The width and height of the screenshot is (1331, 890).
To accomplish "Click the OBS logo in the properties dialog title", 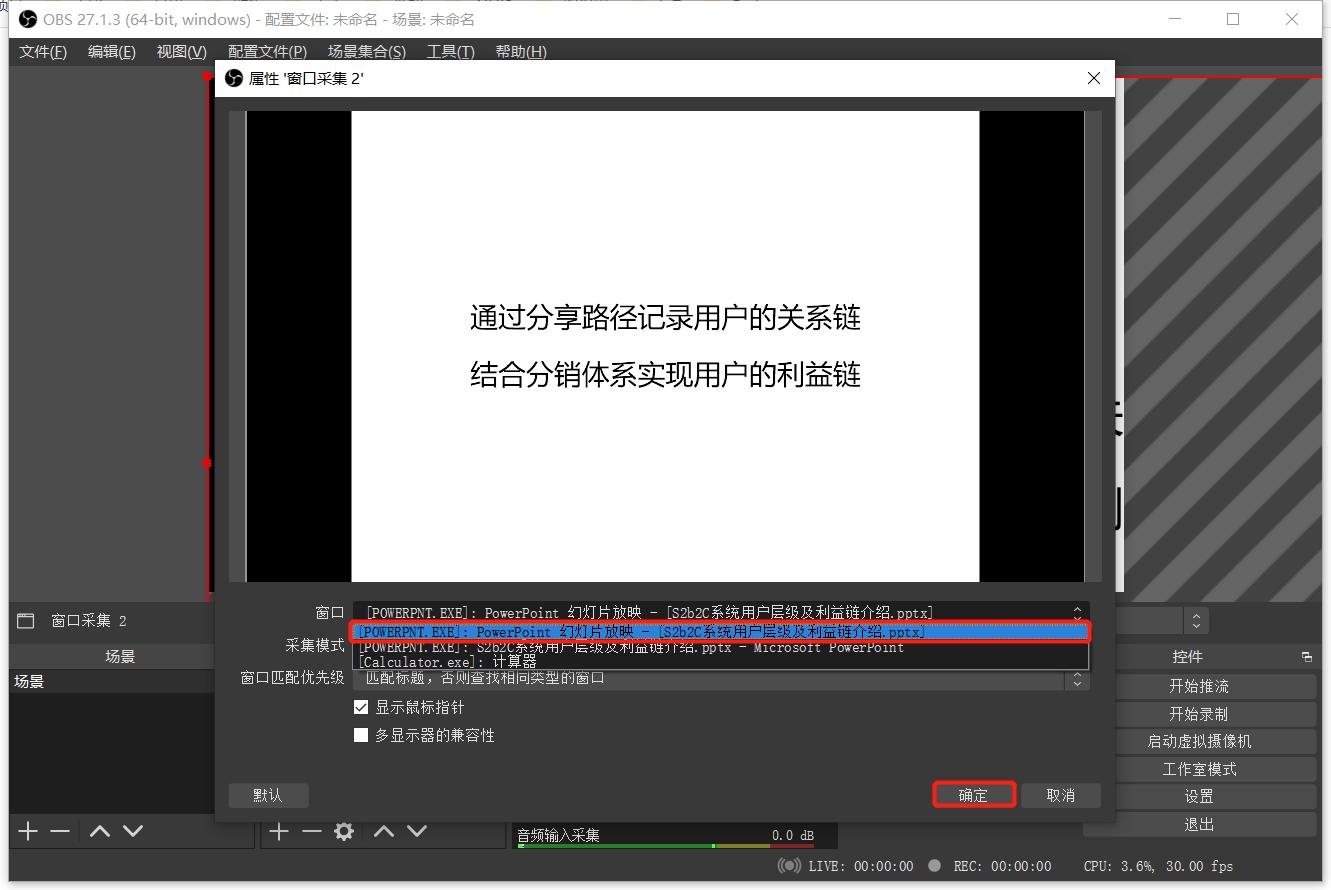I will click(233, 78).
